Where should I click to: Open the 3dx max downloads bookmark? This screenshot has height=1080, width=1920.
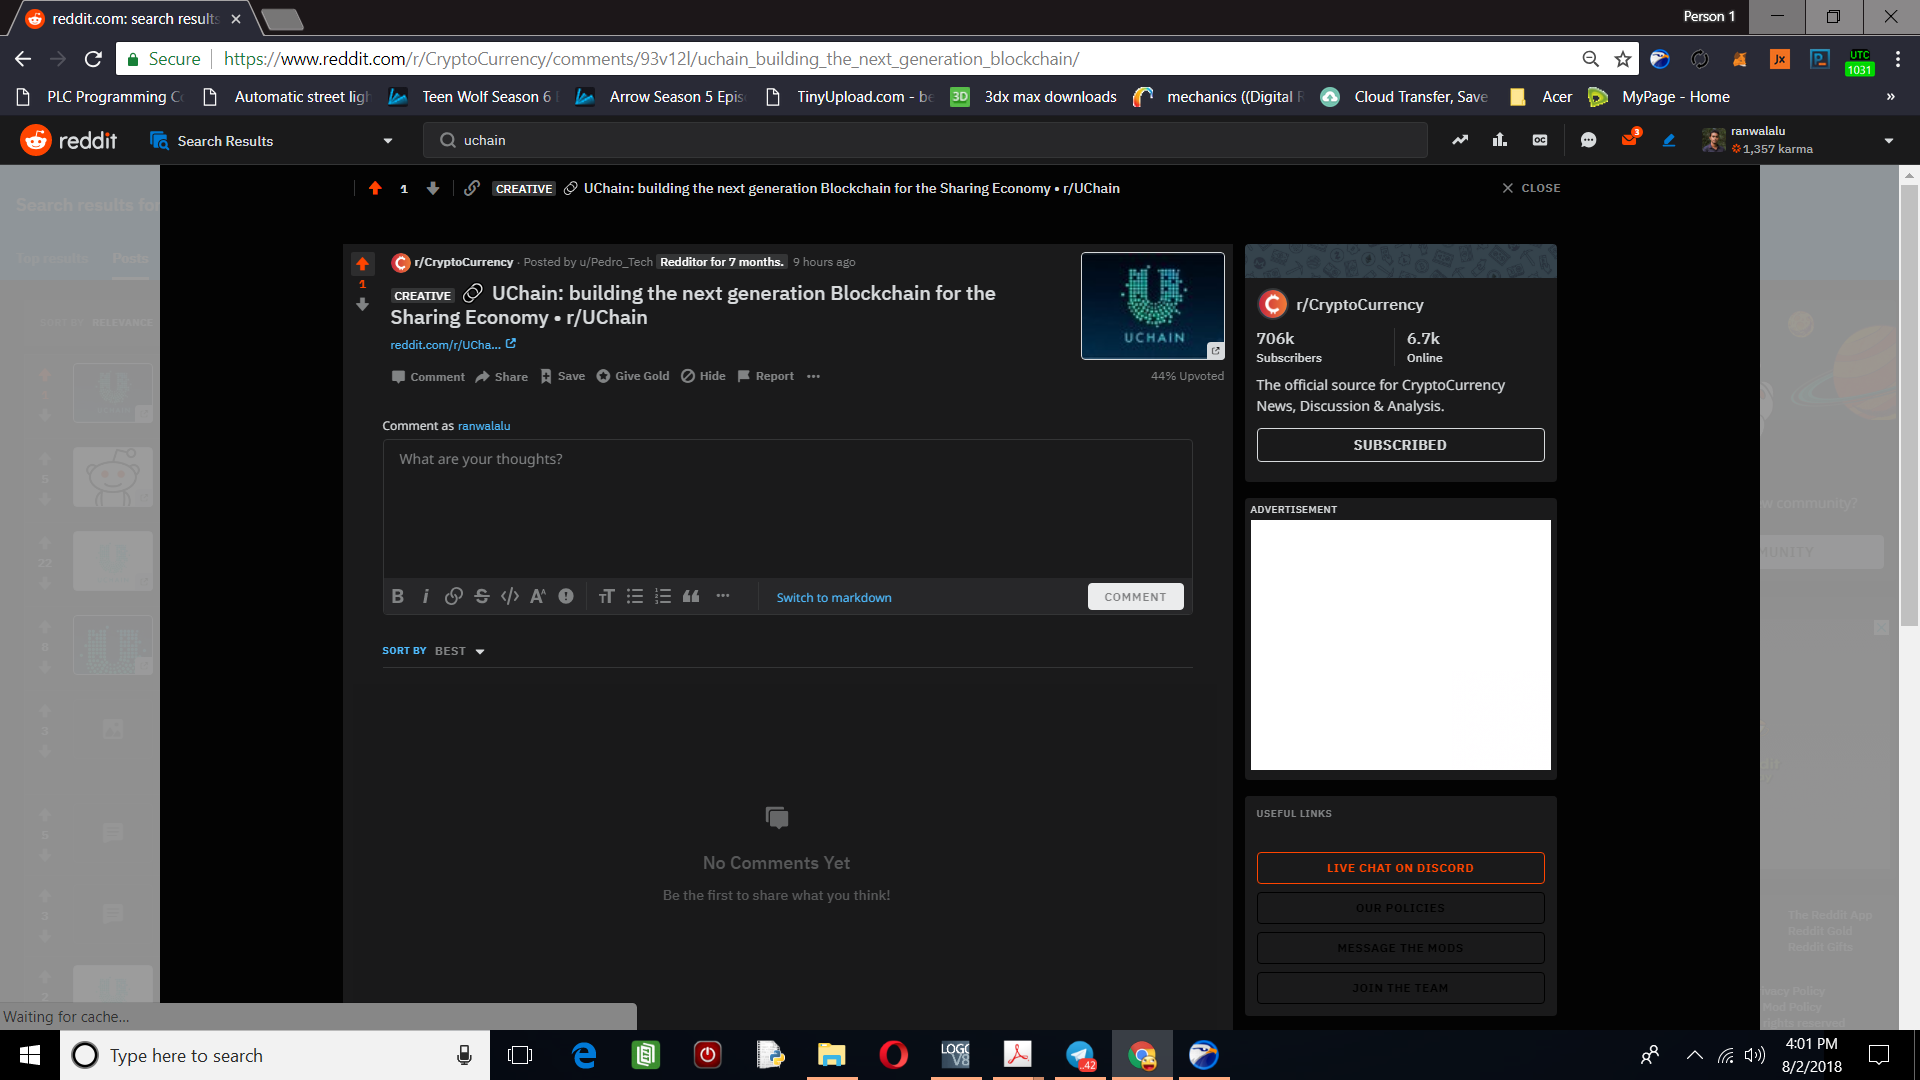[x=1033, y=97]
